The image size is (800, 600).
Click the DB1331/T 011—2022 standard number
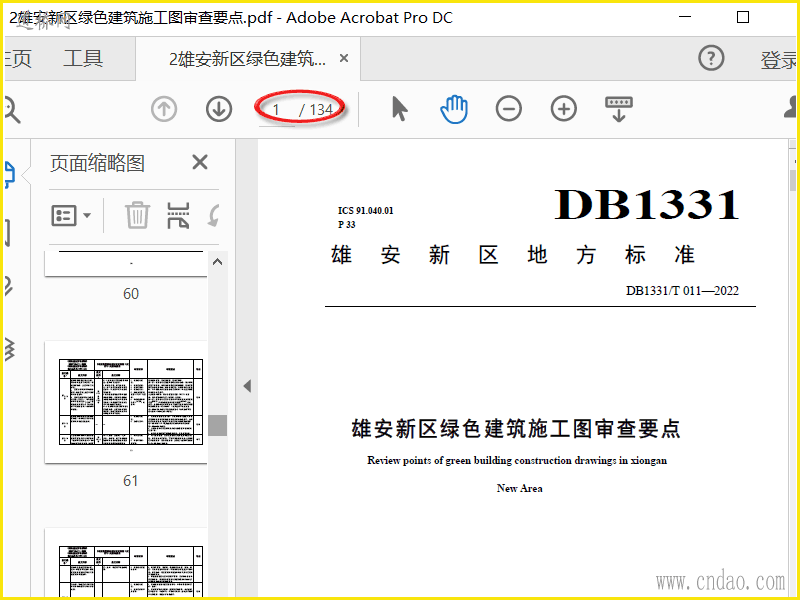pos(682,290)
